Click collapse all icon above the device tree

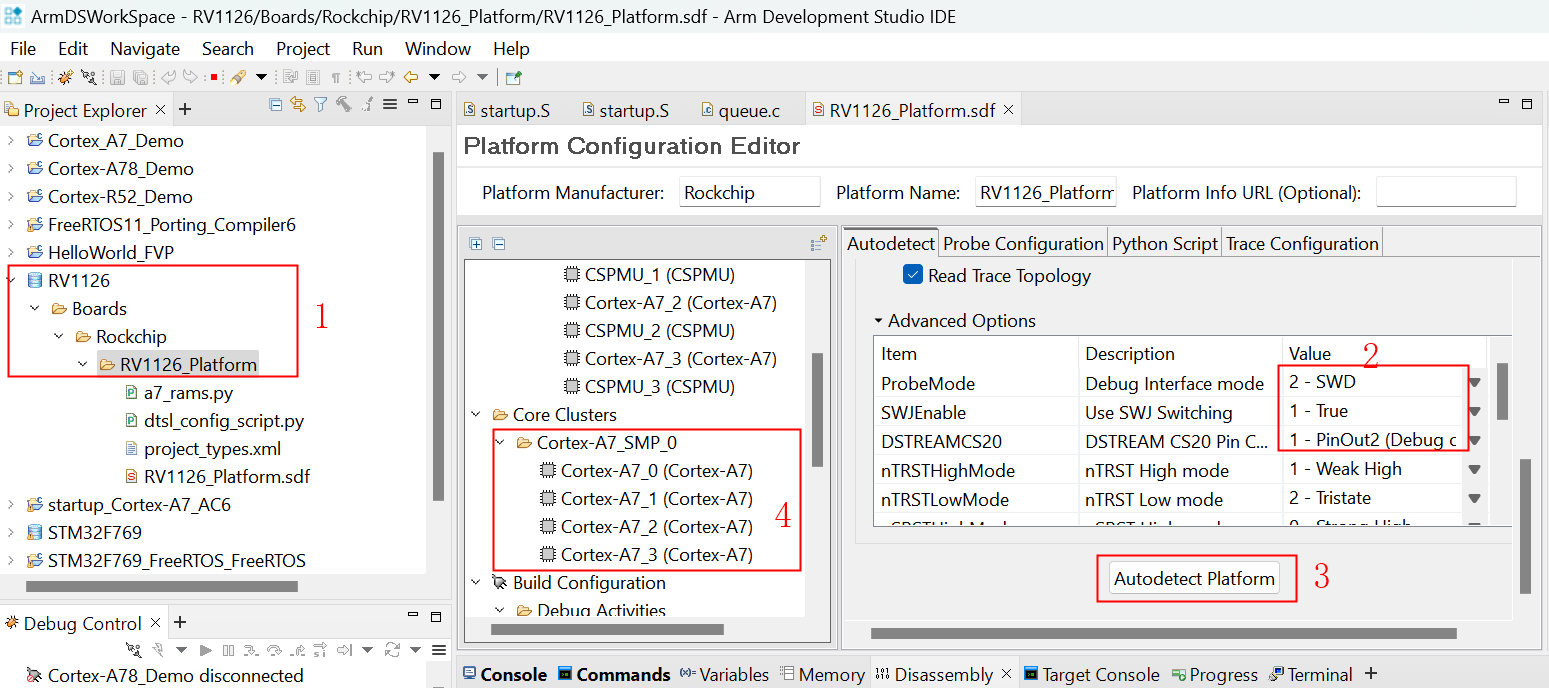[x=498, y=243]
